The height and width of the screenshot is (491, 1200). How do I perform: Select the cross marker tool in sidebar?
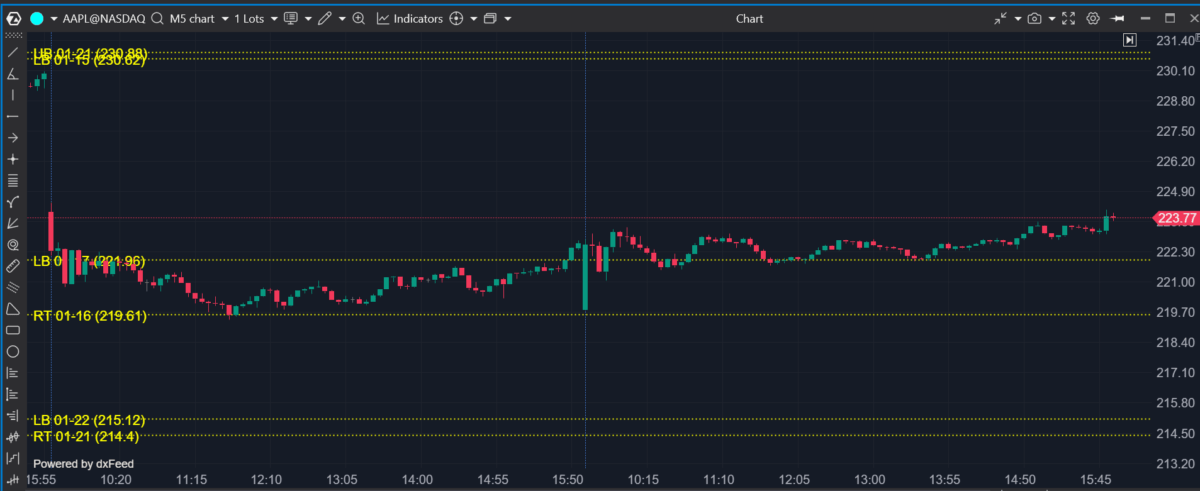12,159
